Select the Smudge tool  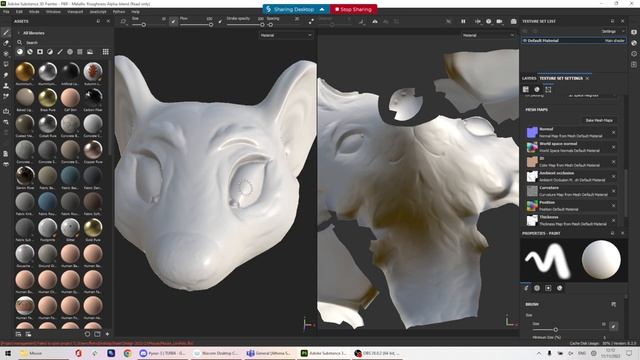coord(6,75)
